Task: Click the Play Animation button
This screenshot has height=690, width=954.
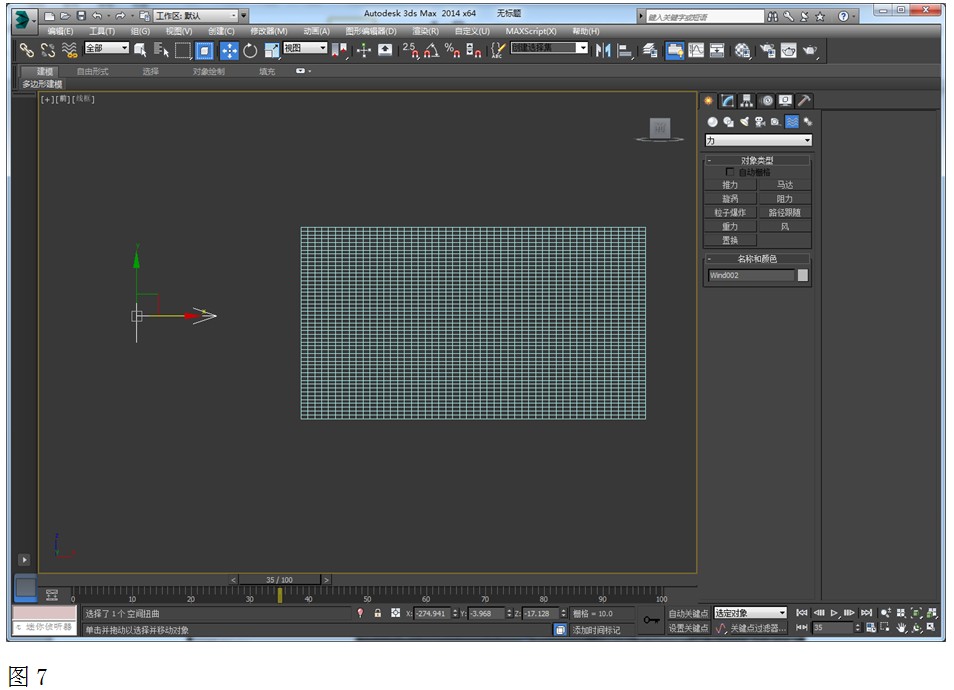Action: pos(834,613)
